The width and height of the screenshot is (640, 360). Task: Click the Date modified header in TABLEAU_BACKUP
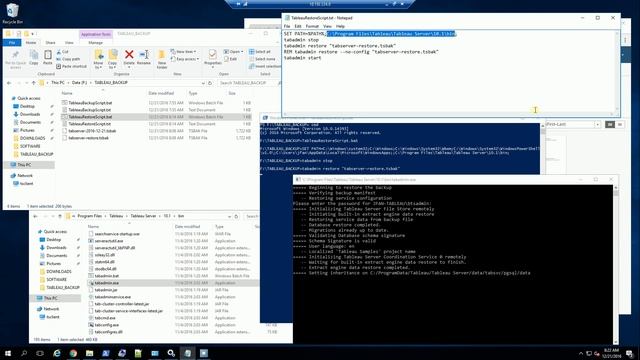coord(161,93)
